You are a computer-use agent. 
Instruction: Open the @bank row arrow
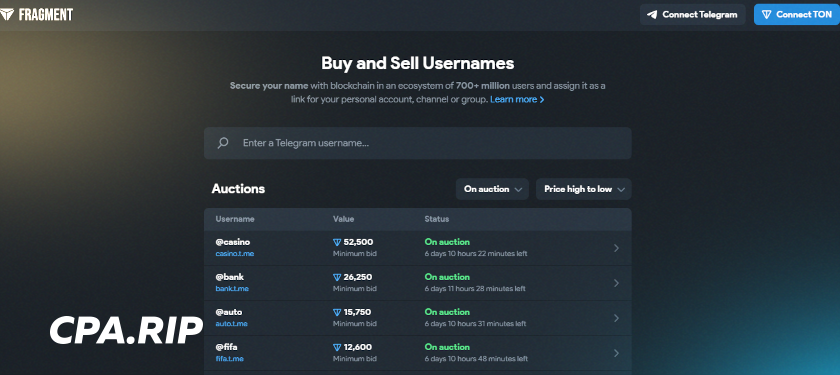tap(616, 283)
